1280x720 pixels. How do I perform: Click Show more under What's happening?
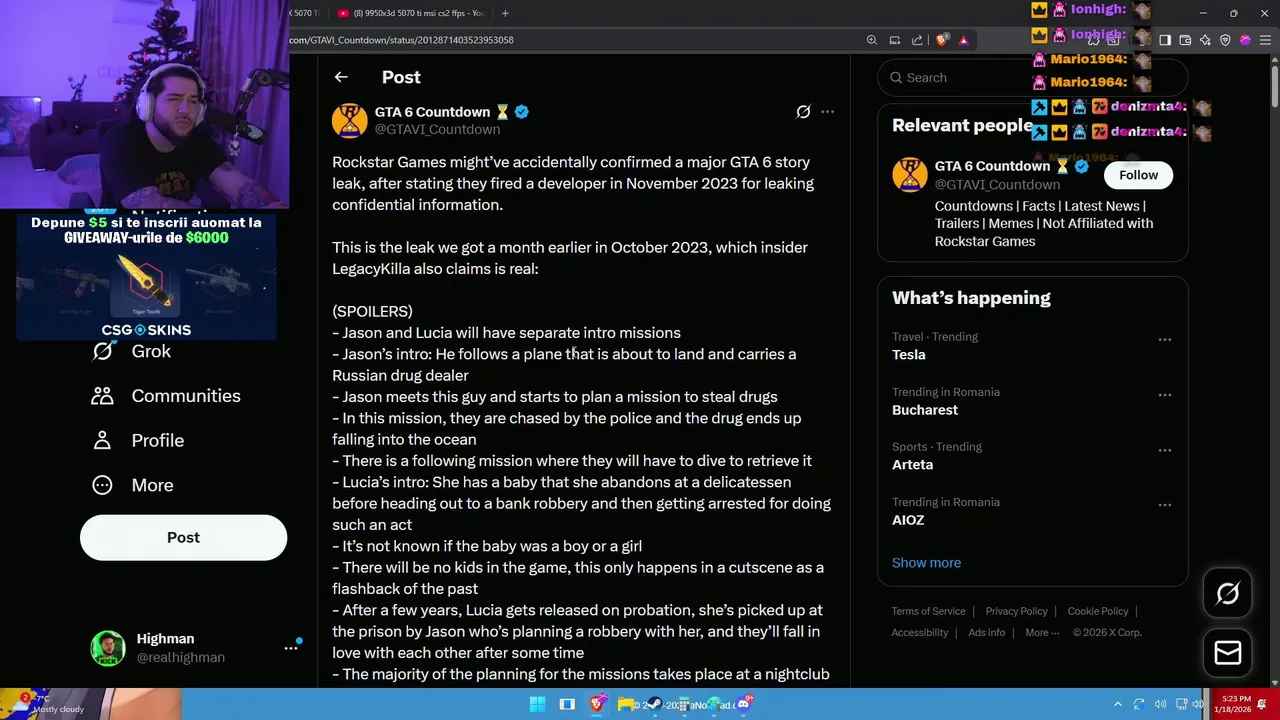926,563
